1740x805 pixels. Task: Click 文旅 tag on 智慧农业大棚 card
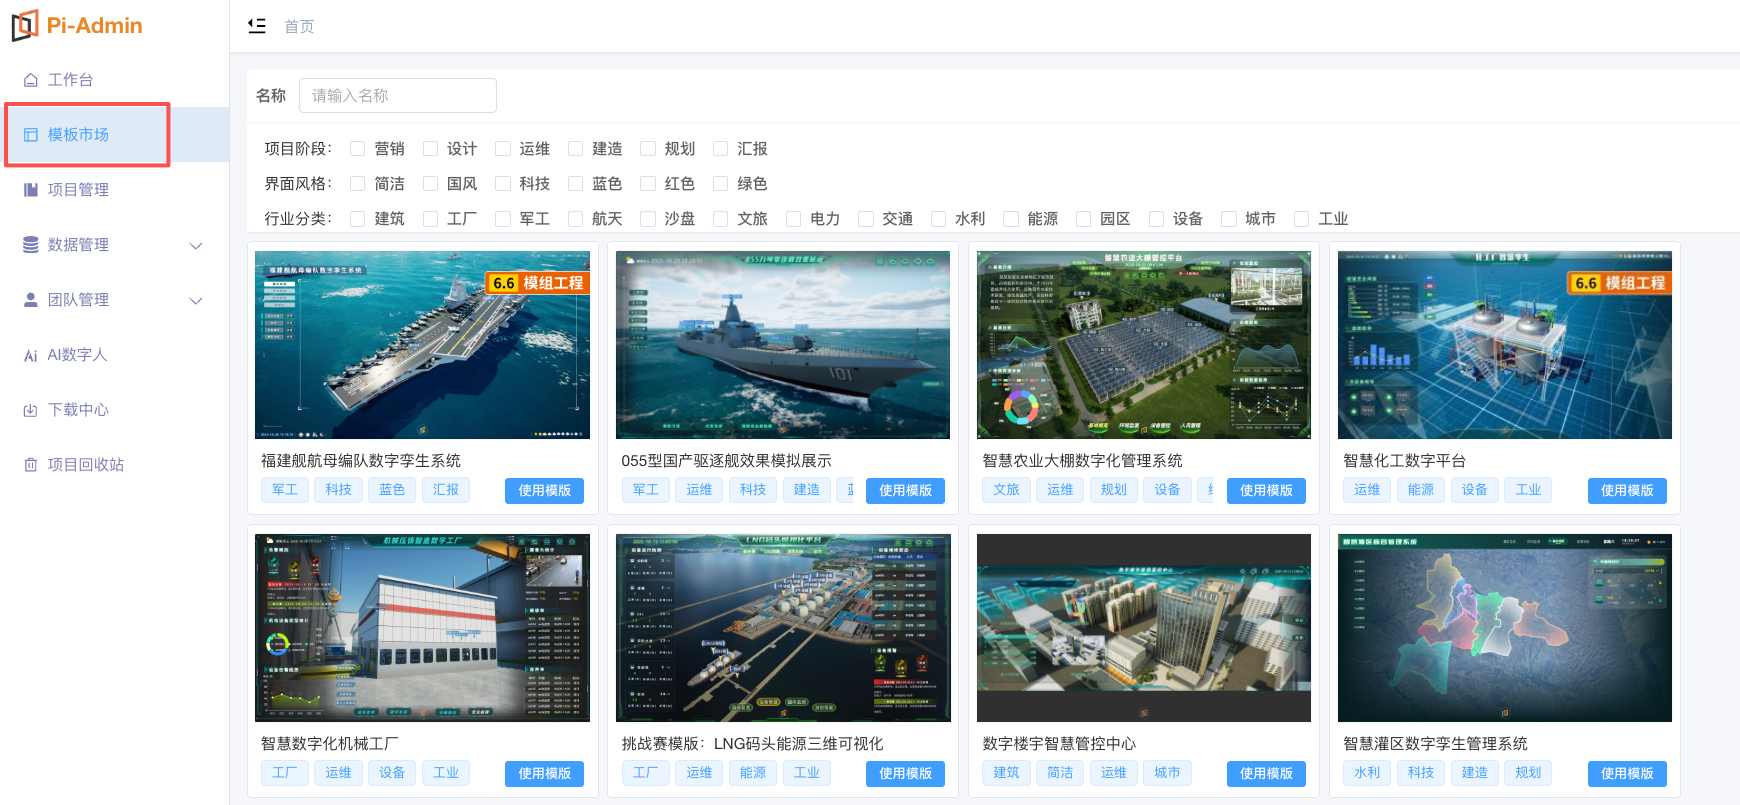click(x=1007, y=490)
